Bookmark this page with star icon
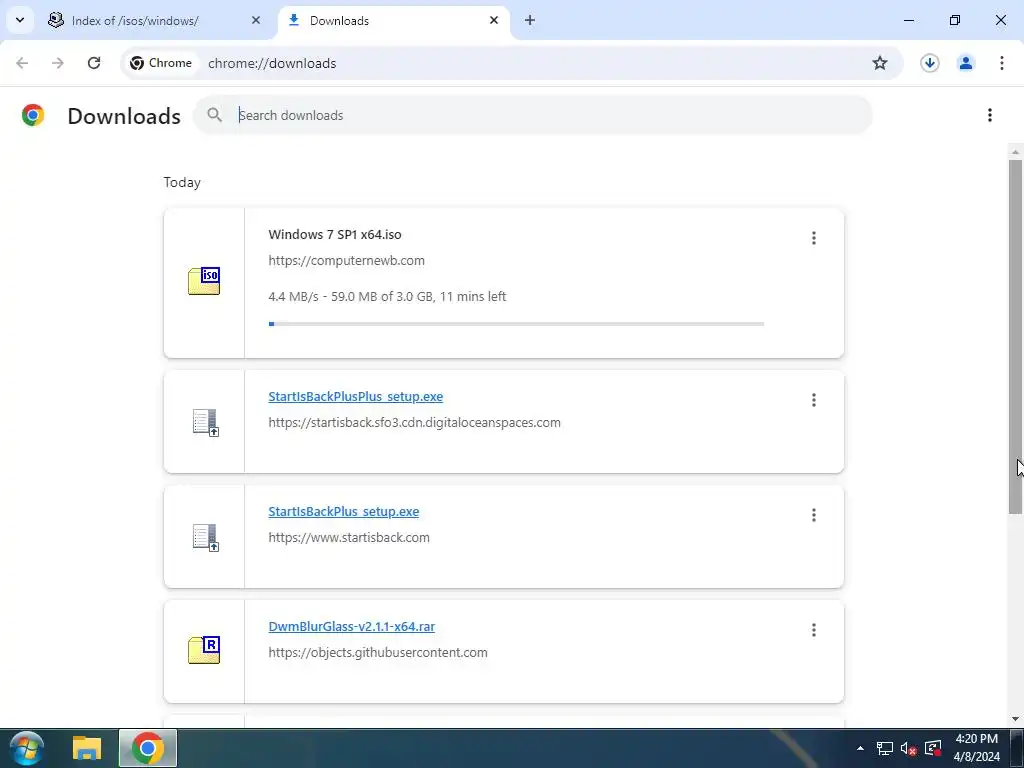 click(x=880, y=63)
